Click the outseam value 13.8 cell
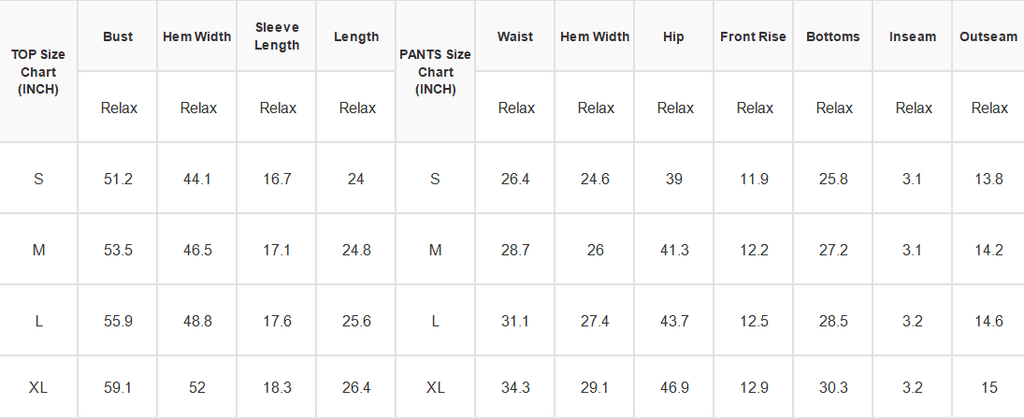Viewport: 1024px width, 419px height. pos(988,178)
